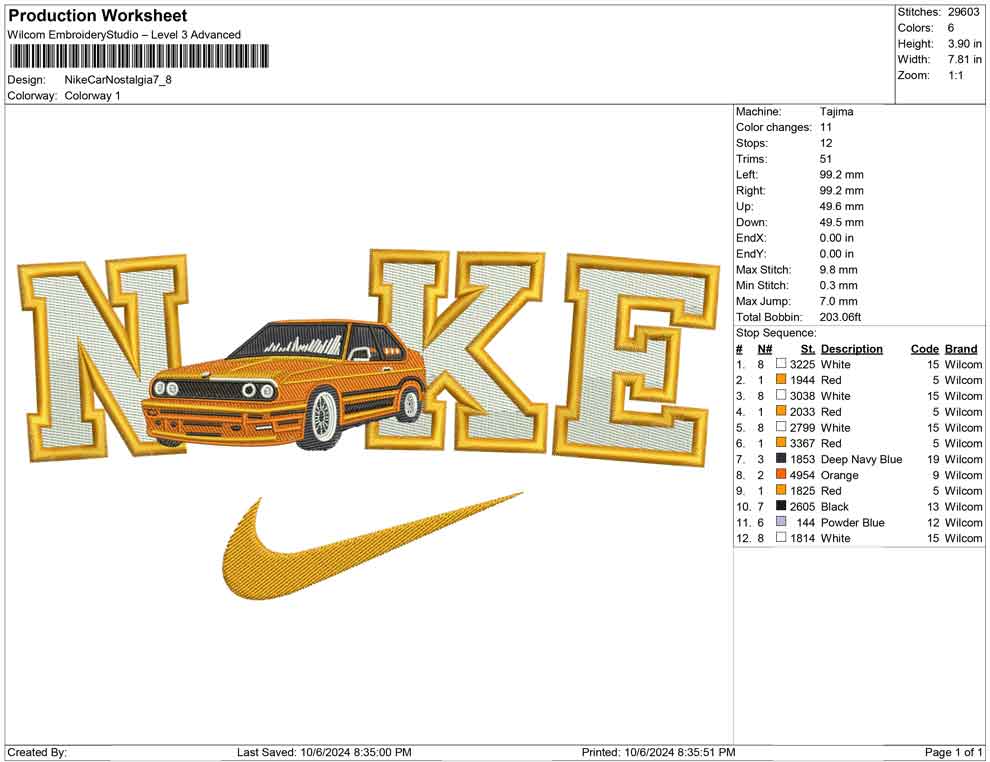990x762 pixels.
Task: Click the 'Black' description in row 10
Action: [835, 506]
